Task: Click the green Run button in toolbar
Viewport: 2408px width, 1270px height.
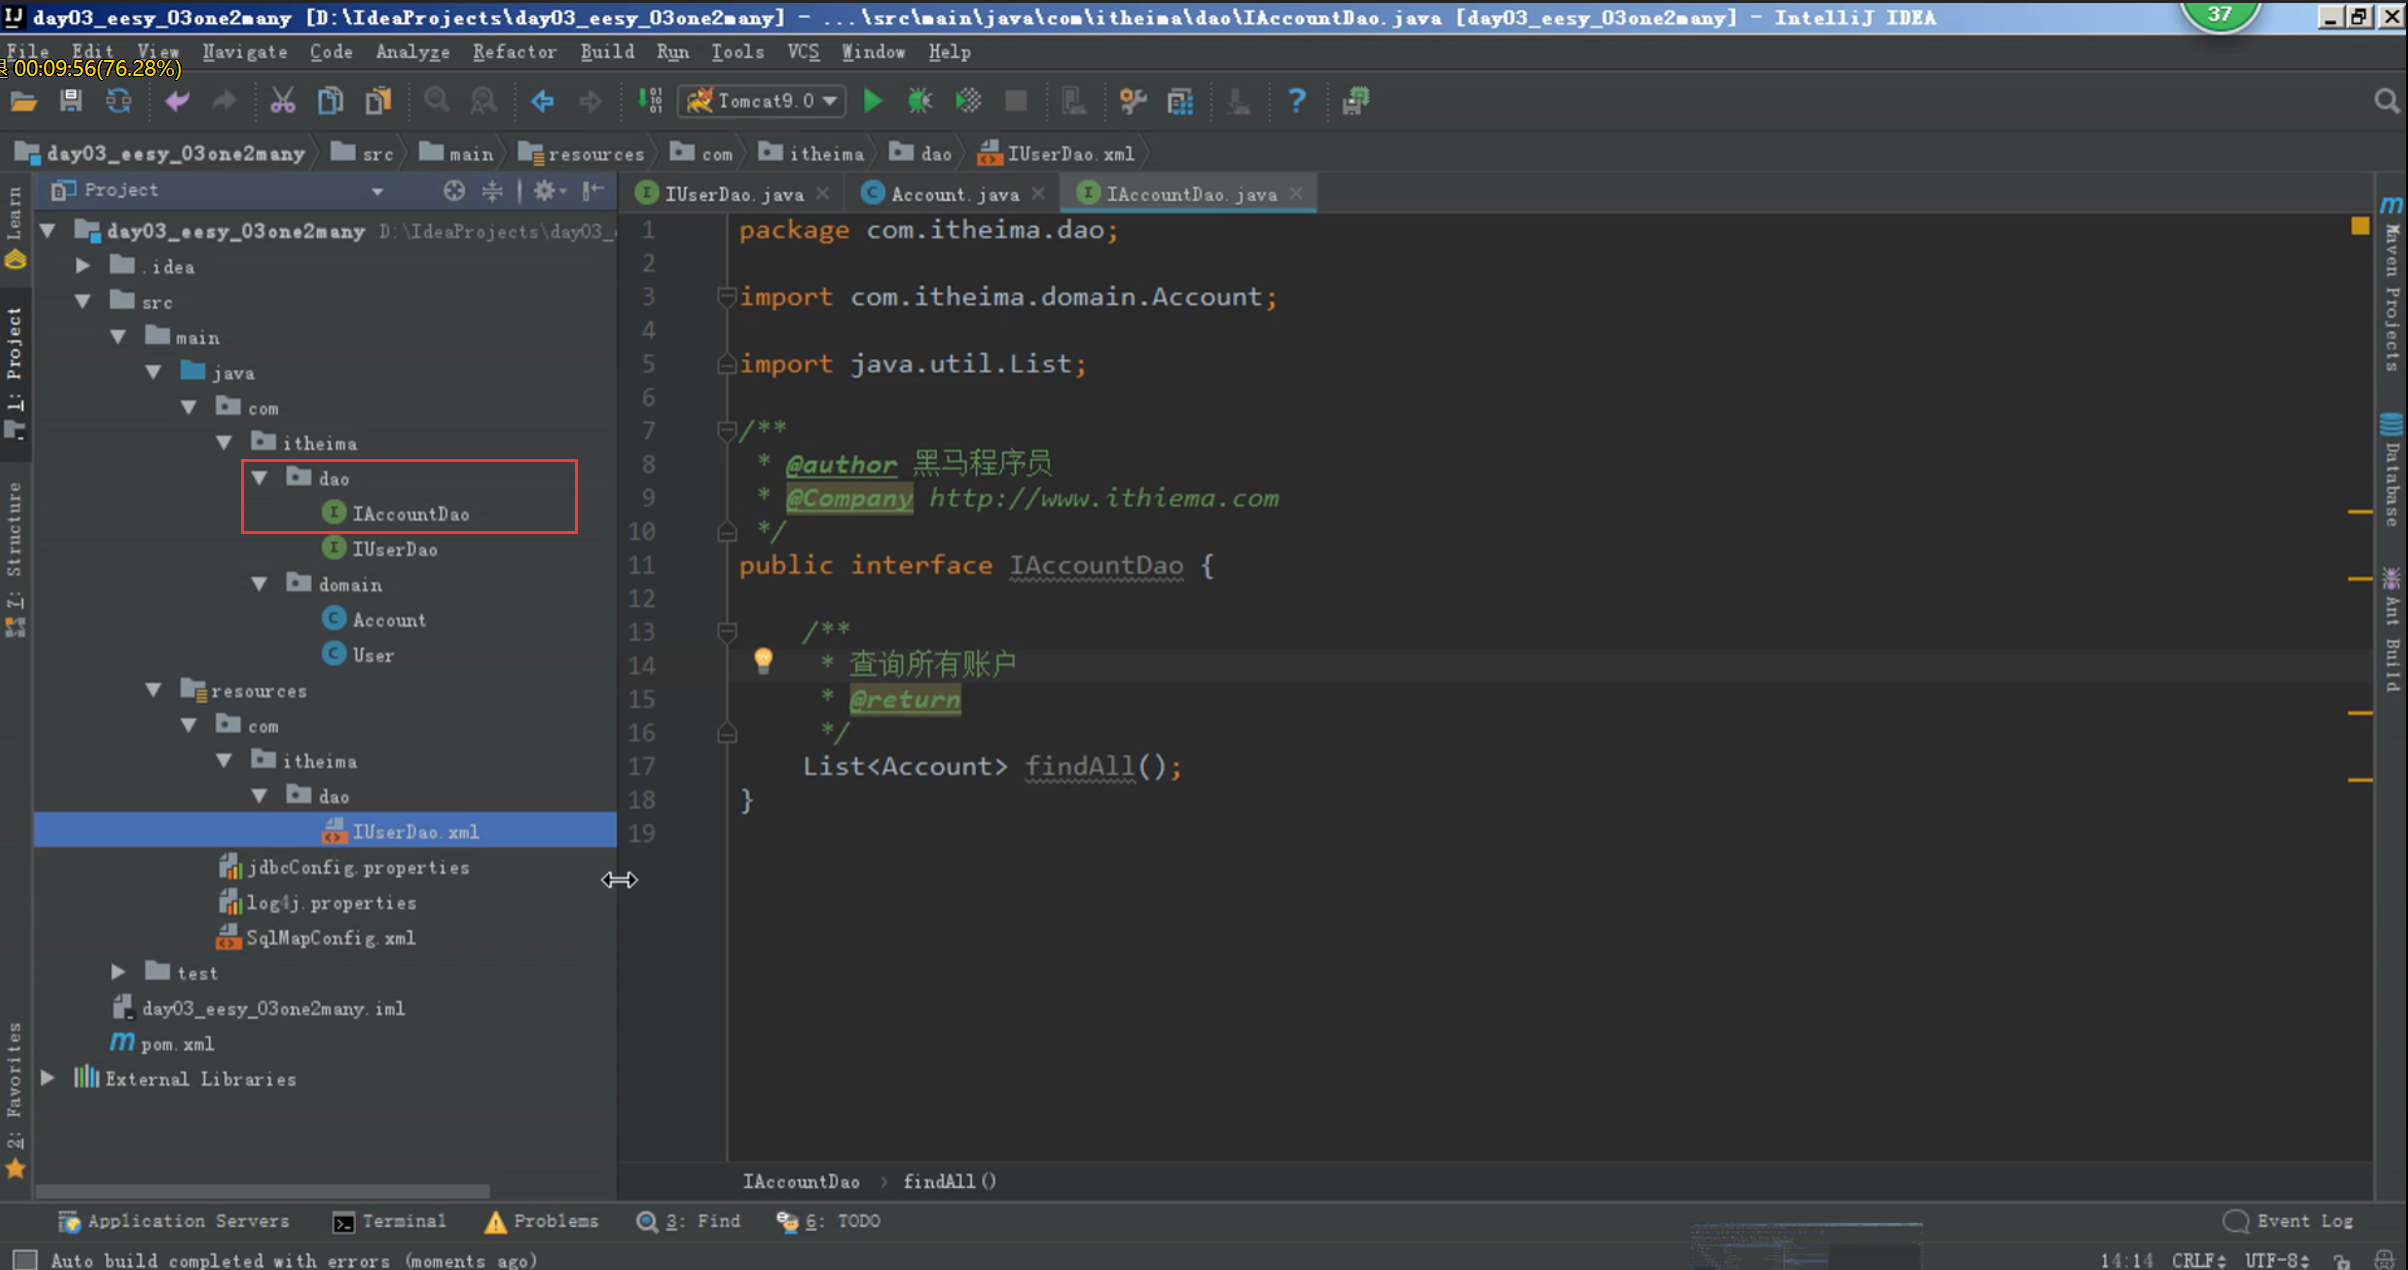Action: pos(872,101)
